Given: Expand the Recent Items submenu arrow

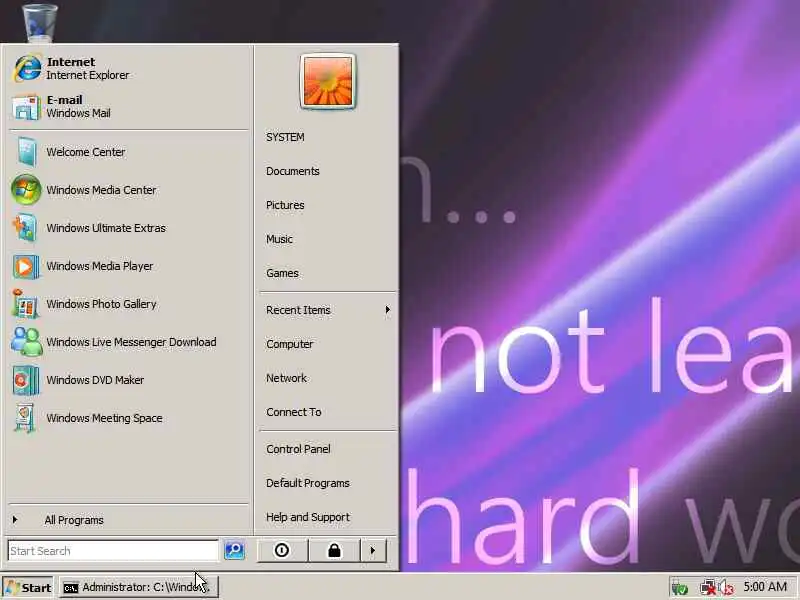Looking at the screenshot, I should [x=388, y=310].
